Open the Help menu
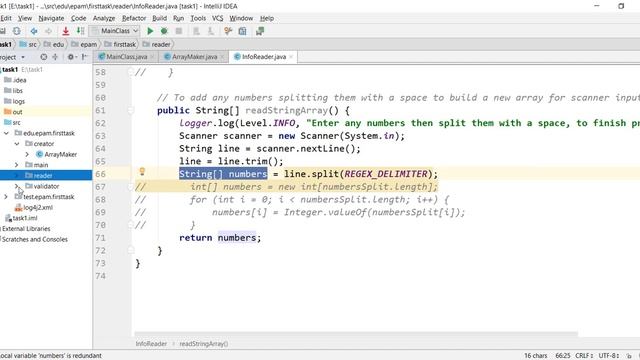The image size is (640, 360). [267, 18]
